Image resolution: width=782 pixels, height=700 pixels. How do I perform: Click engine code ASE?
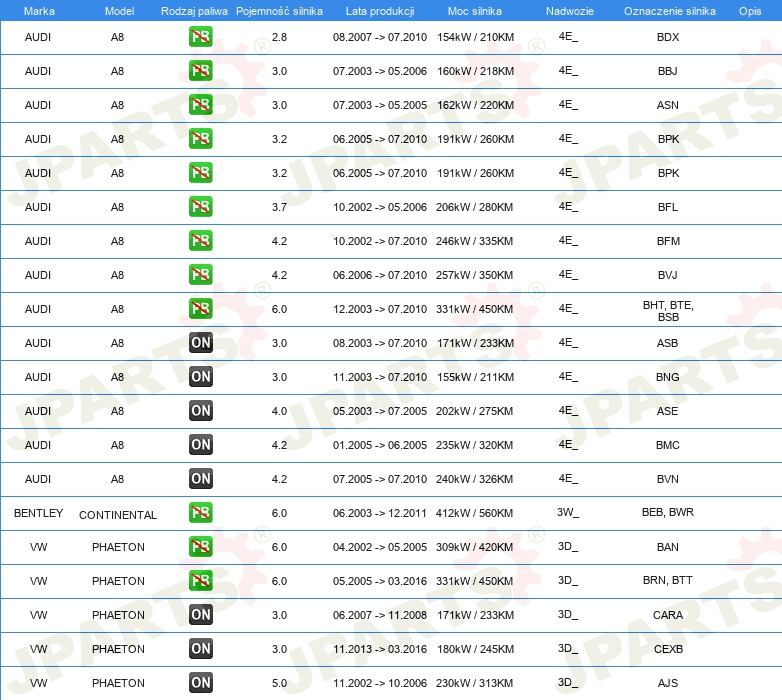click(667, 411)
